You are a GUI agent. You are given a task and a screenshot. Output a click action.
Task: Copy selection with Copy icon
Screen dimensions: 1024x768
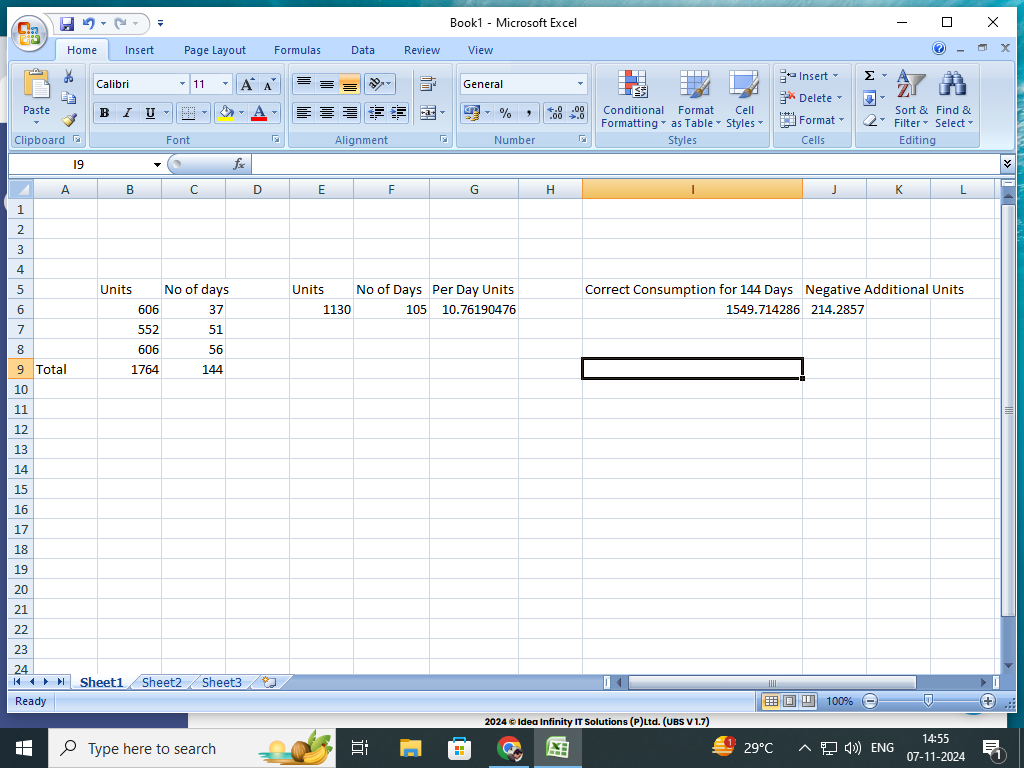pyautogui.click(x=69, y=98)
